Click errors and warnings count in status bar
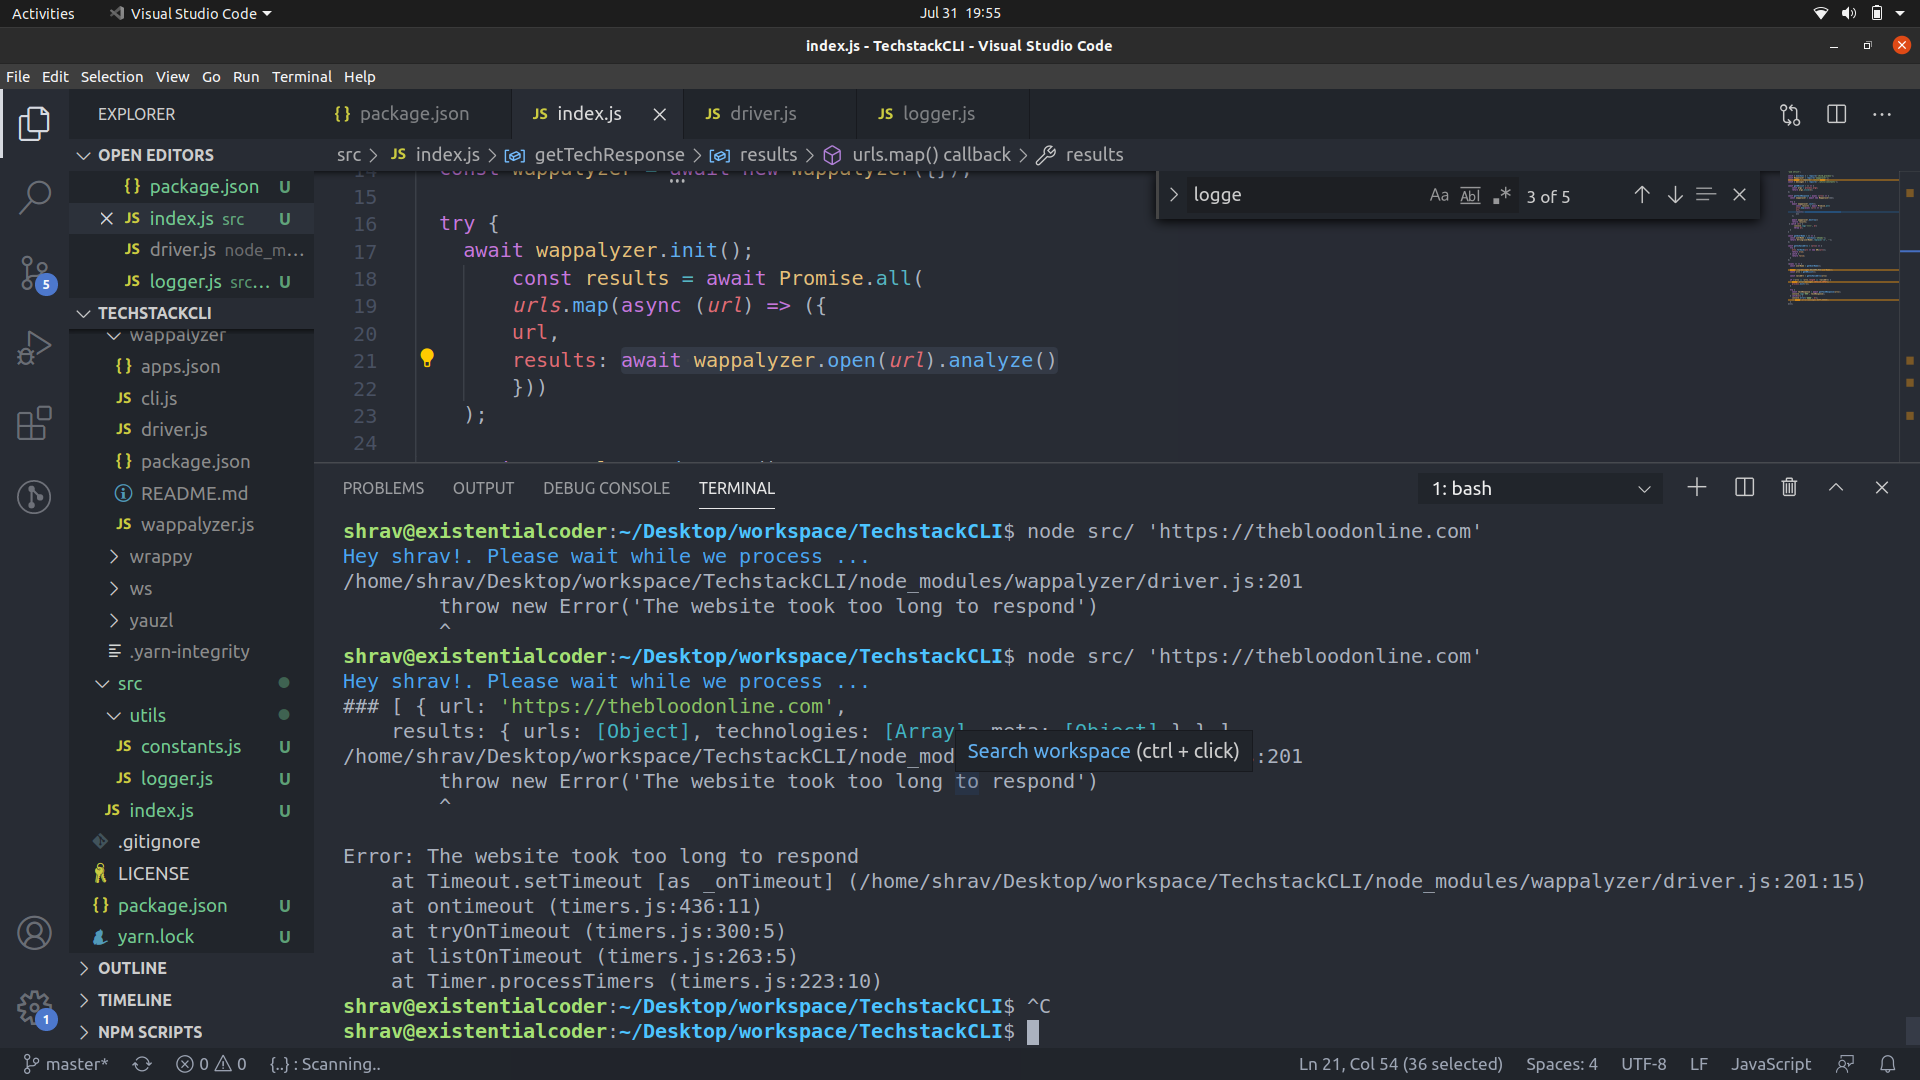This screenshot has height=1080, width=1920. point(211,1064)
